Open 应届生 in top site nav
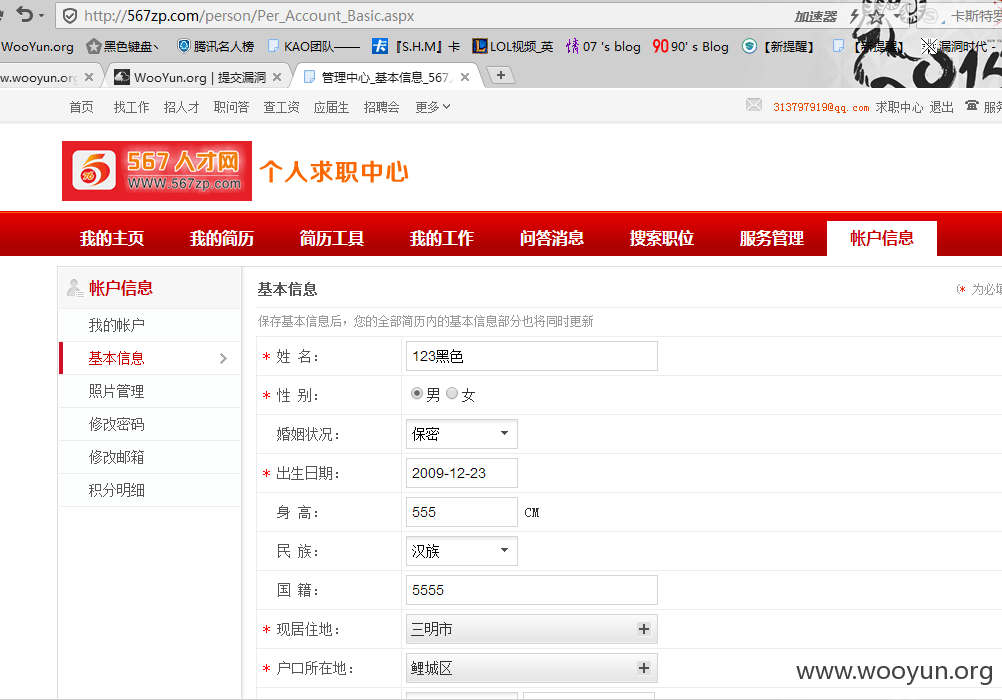Viewport: 1002px width, 700px height. (x=331, y=107)
